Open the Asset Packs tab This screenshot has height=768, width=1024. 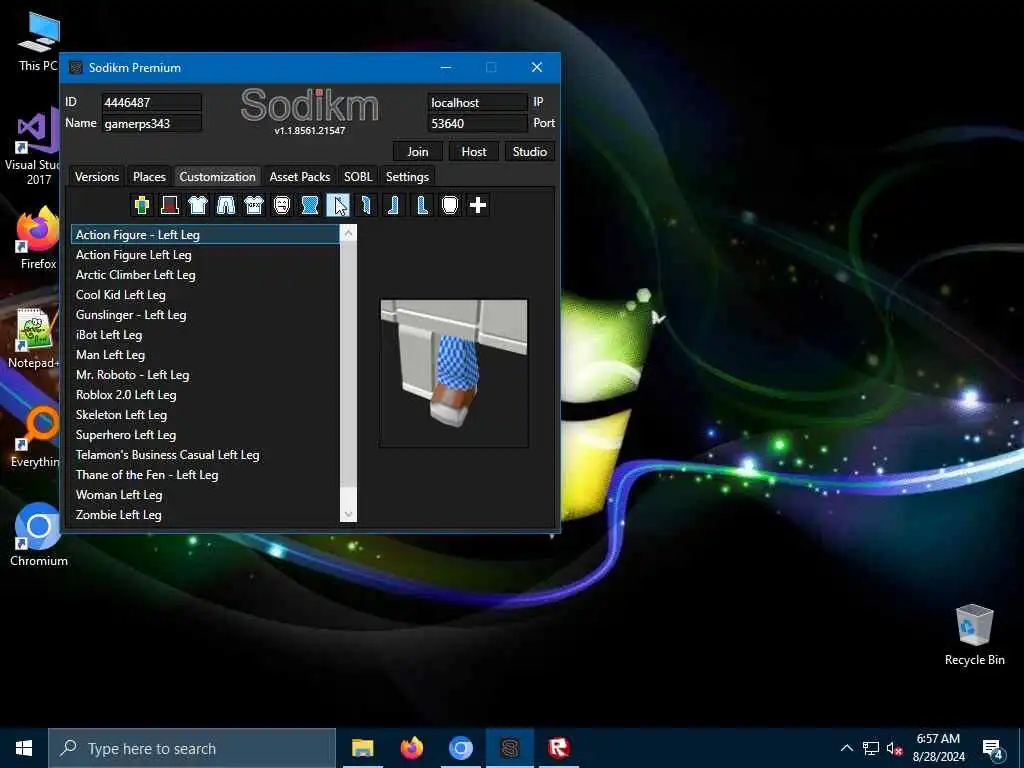[x=300, y=176]
